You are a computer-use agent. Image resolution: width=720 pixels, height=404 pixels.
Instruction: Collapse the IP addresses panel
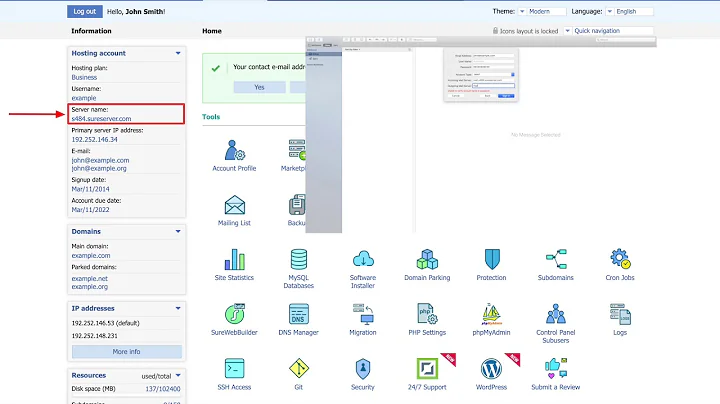(178, 309)
